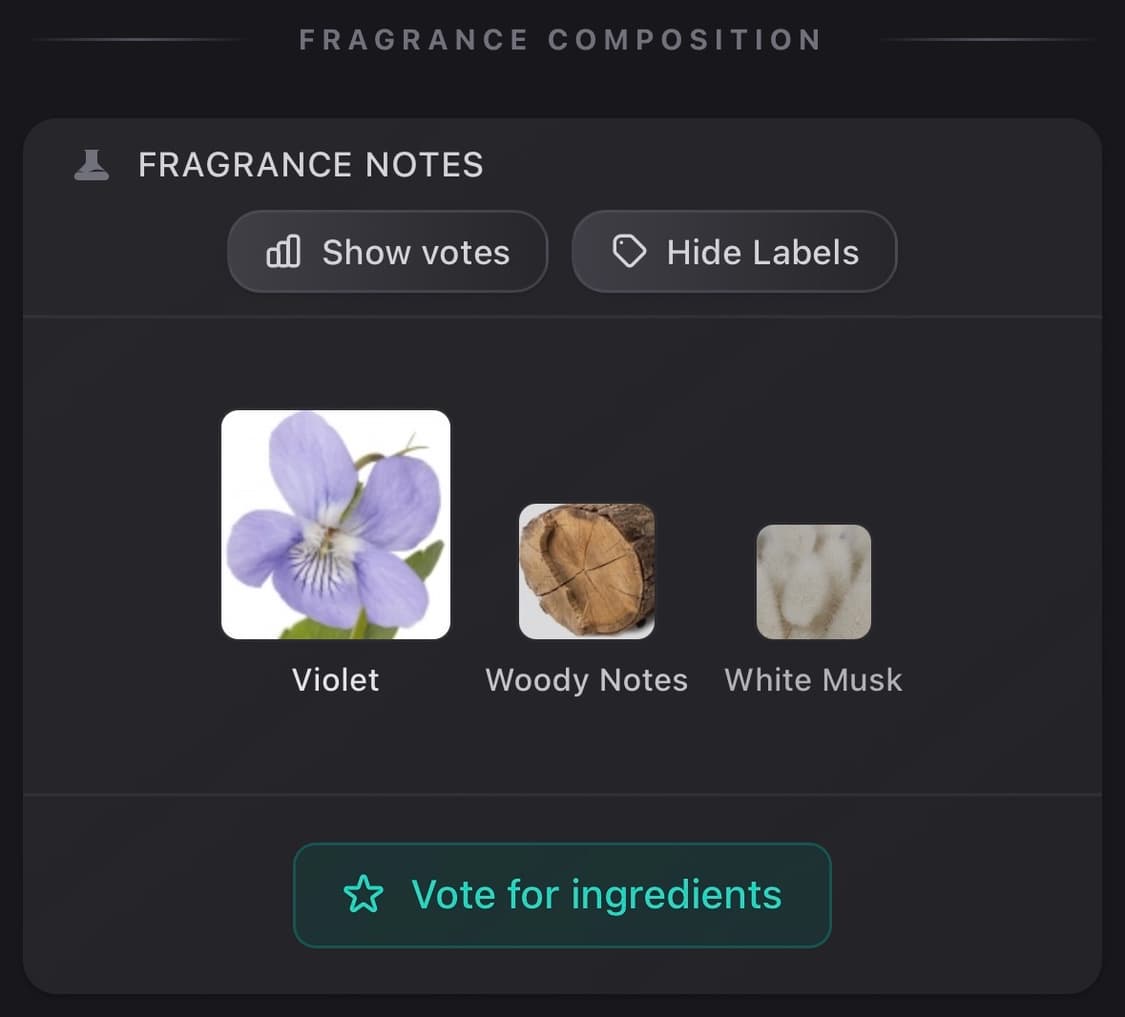The width and height of the screenshot is (1125, 1017).
Task: Click the decorative line left of Fragrance Composition
Action: pyautogui.click(x=138, y=40)
